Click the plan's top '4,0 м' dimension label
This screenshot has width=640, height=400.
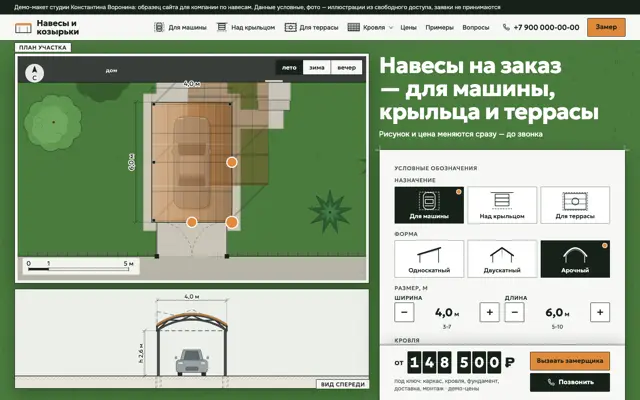coord(192,84)
